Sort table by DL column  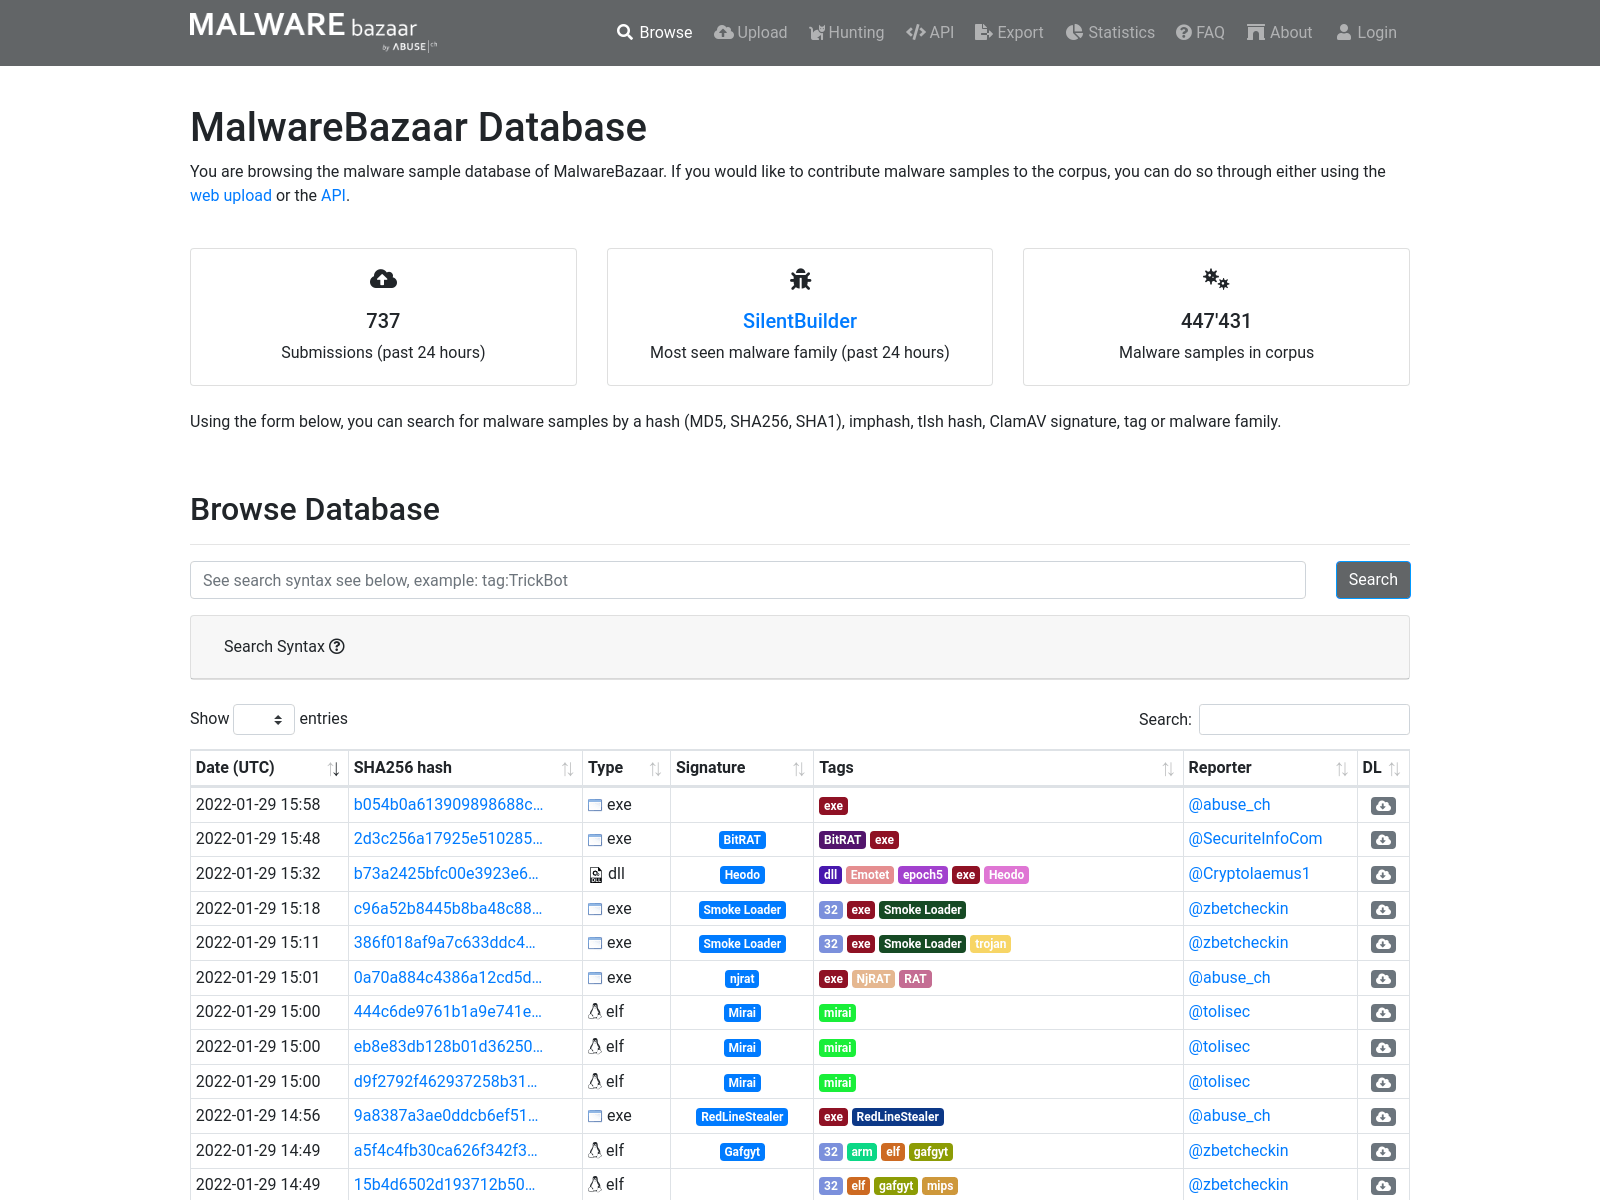(1383, 768)
